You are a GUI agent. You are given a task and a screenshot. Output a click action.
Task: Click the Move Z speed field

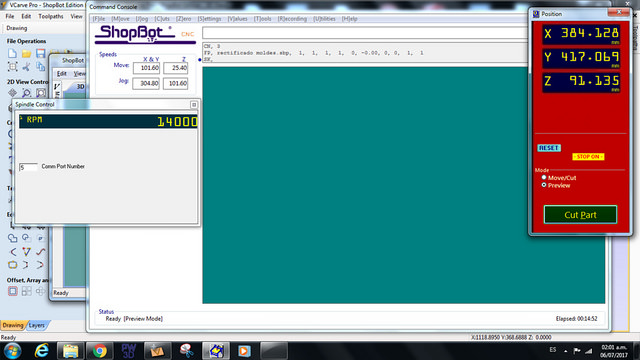176,68
